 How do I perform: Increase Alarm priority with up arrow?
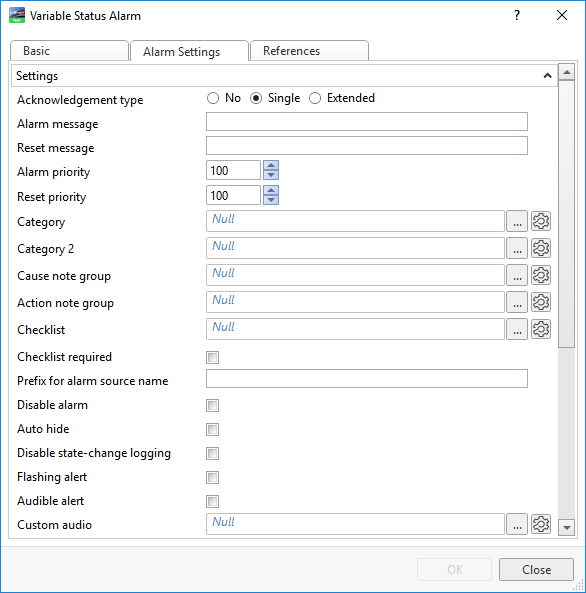(x=271, y=166)
